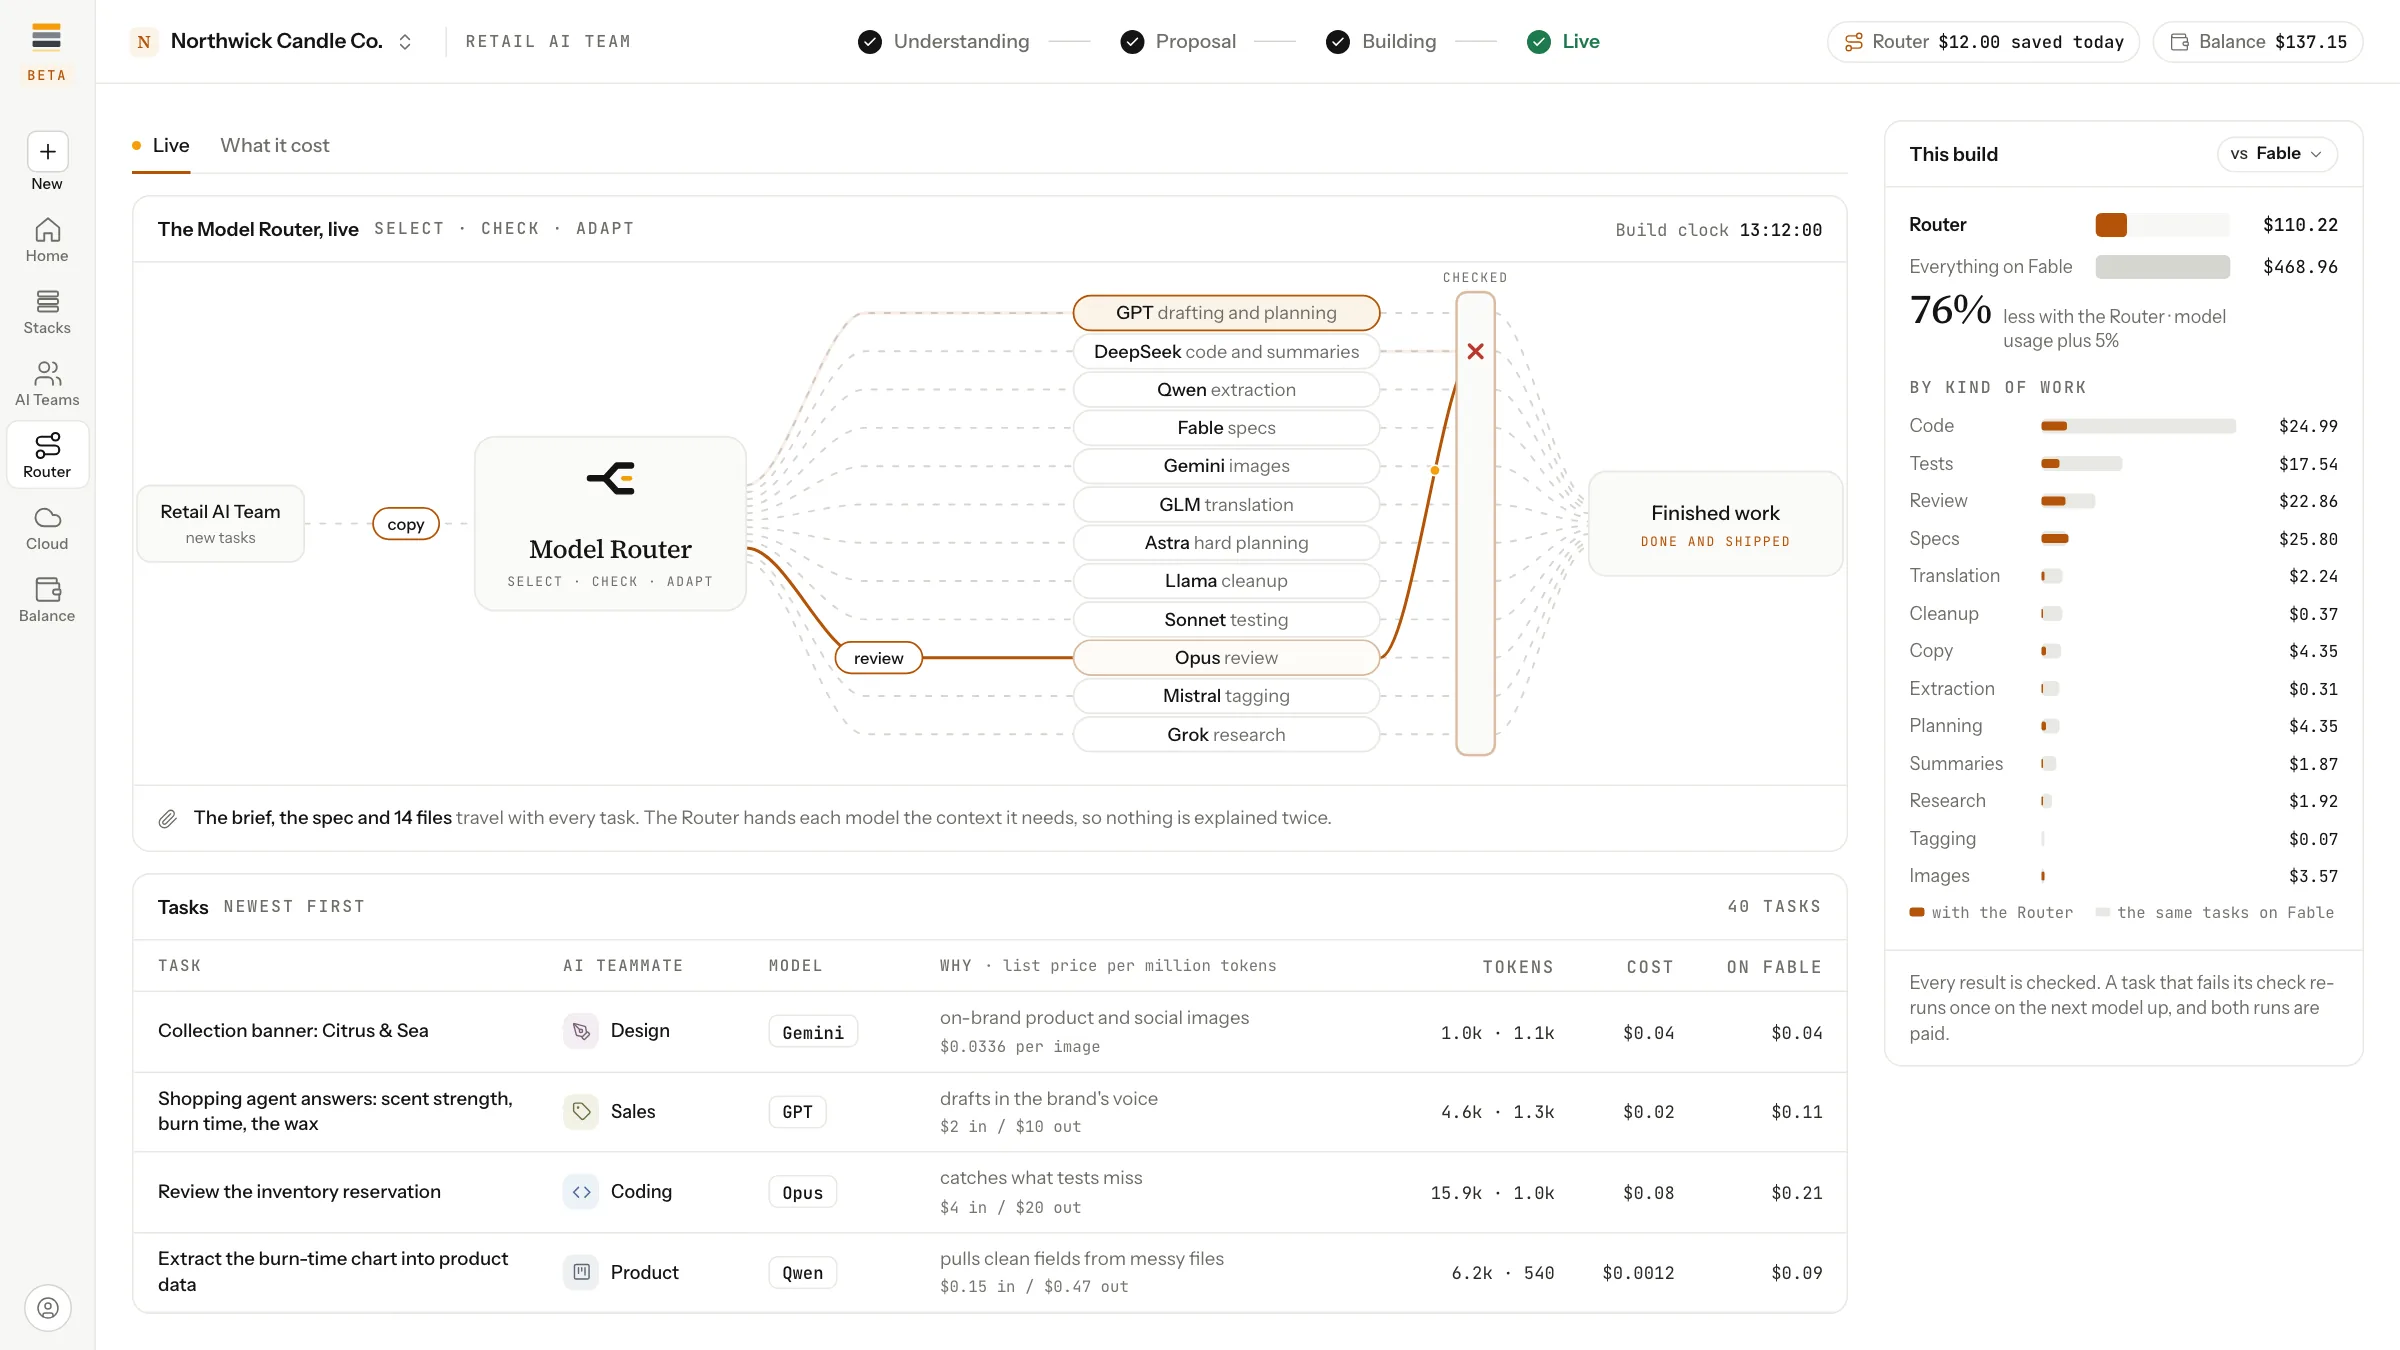Switch to the Live tab
Image resolution: width=2400 pixels, height=1350 pixels.
(x=161, y=146)
